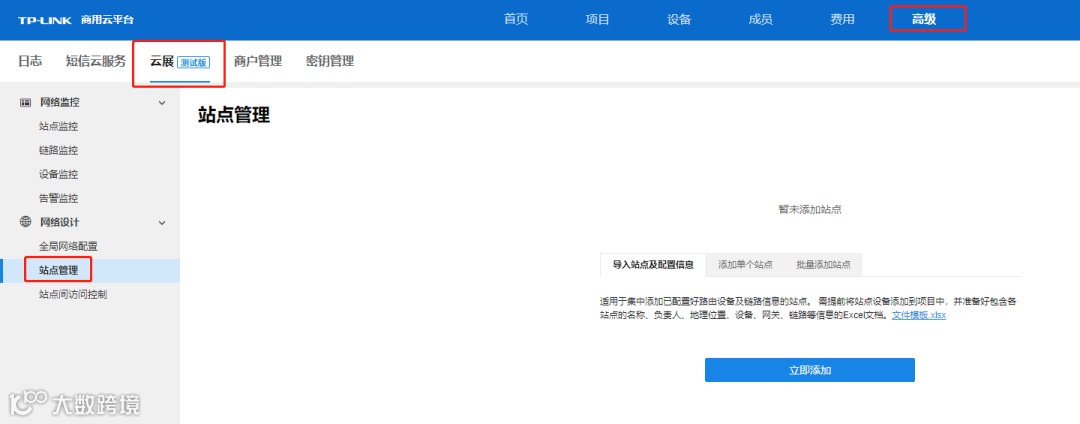Screen dimensions: 1080x424
Task: Open the 项目 top menu
Action: coord(597,19)
